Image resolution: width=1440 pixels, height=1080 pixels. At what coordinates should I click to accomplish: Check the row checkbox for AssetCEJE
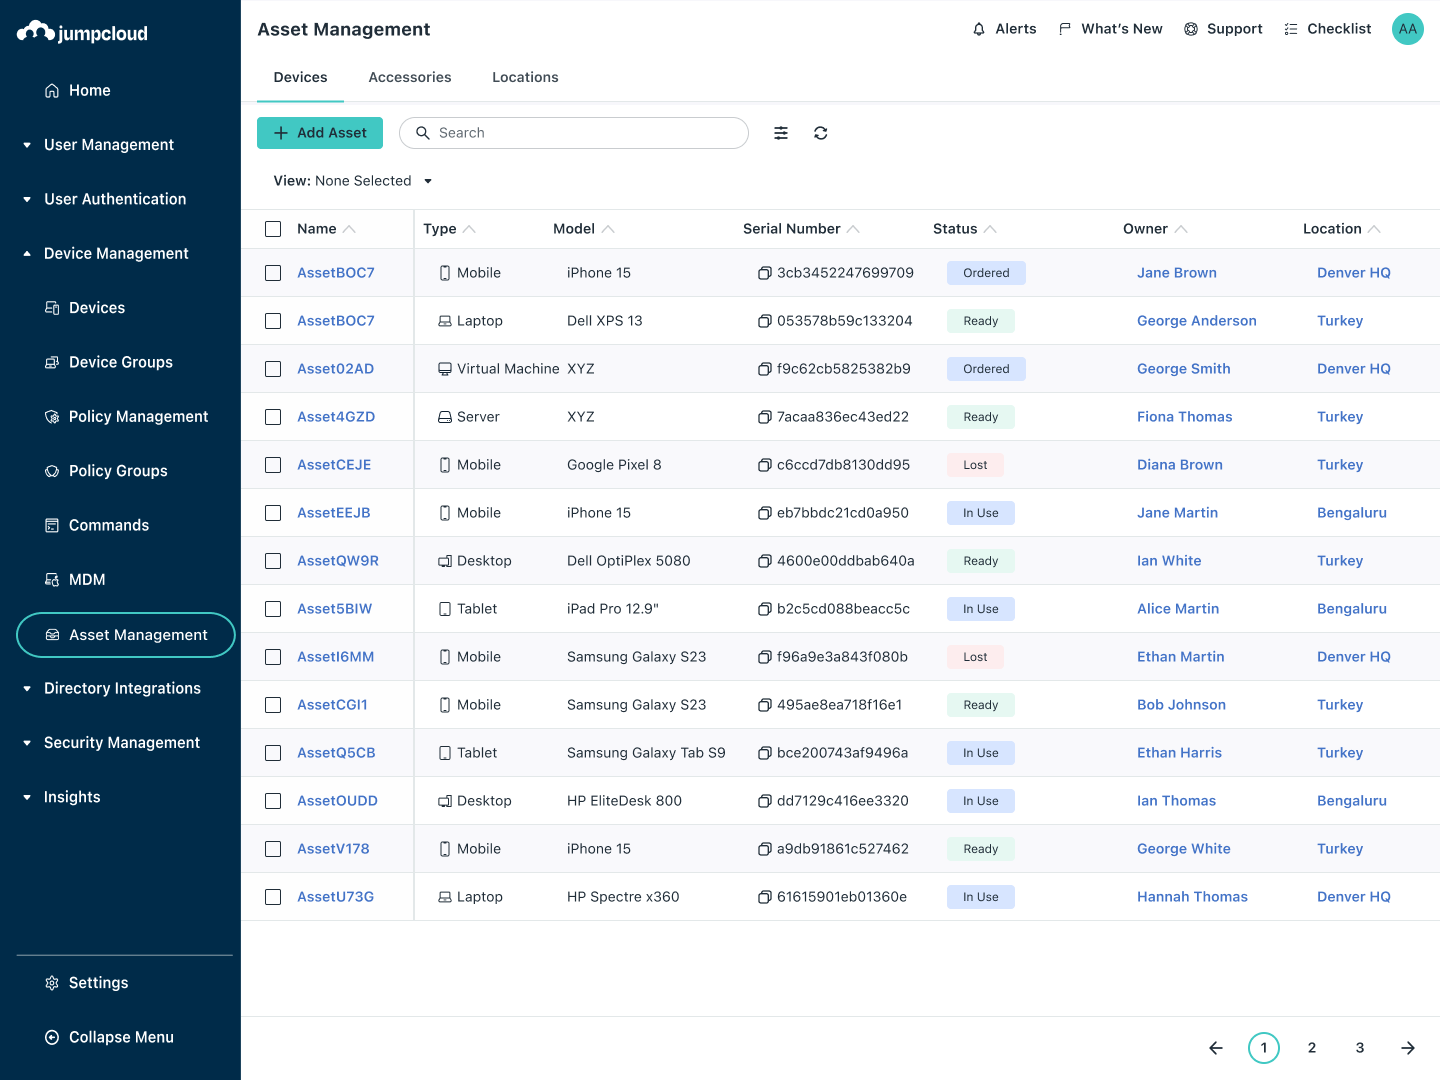[273, 464]
